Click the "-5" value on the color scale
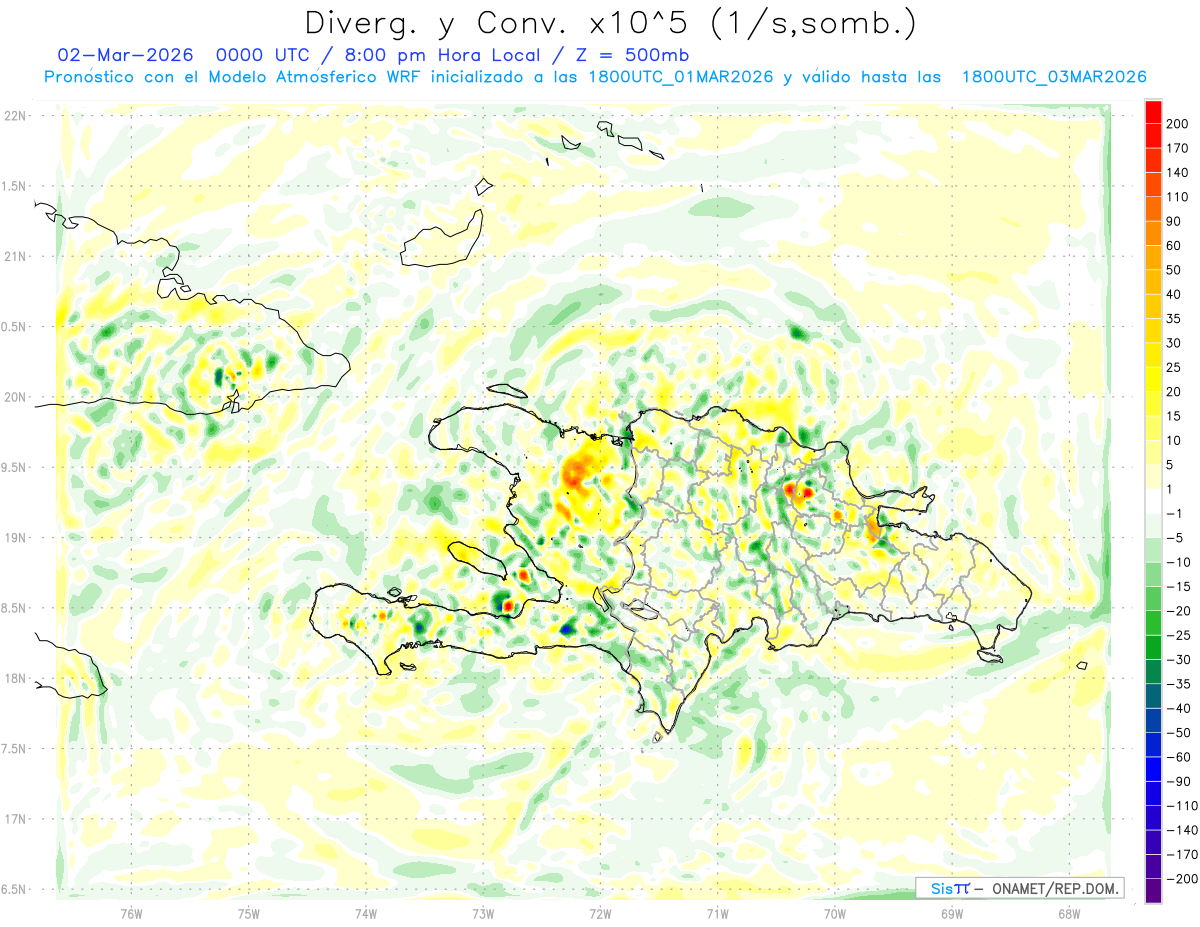This screenshot has width=1200, height=927. pos(1174,538)
